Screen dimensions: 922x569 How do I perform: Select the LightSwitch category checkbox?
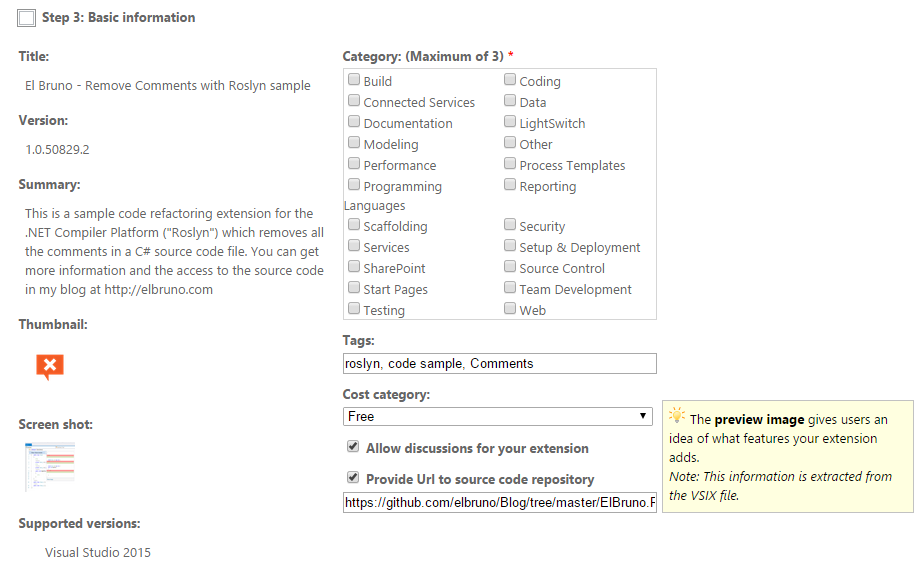[x=510, y=122]
